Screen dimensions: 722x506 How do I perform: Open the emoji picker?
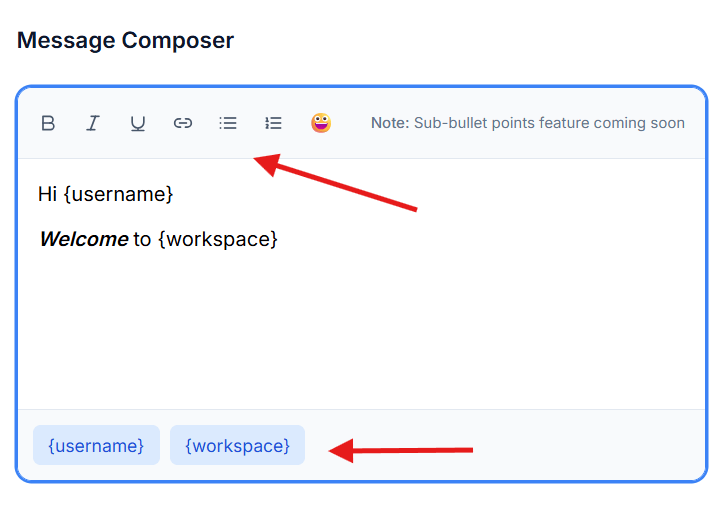click(320, 124)
